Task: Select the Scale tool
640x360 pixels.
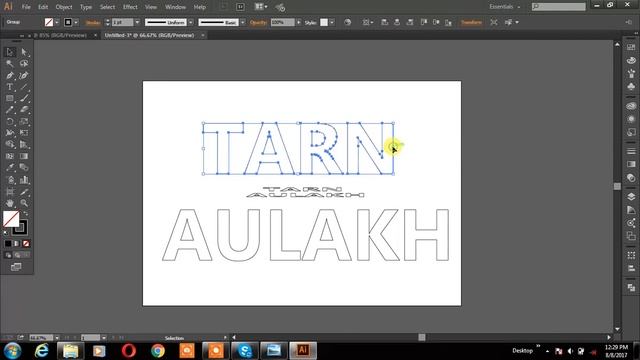Action: pos(24,122)
